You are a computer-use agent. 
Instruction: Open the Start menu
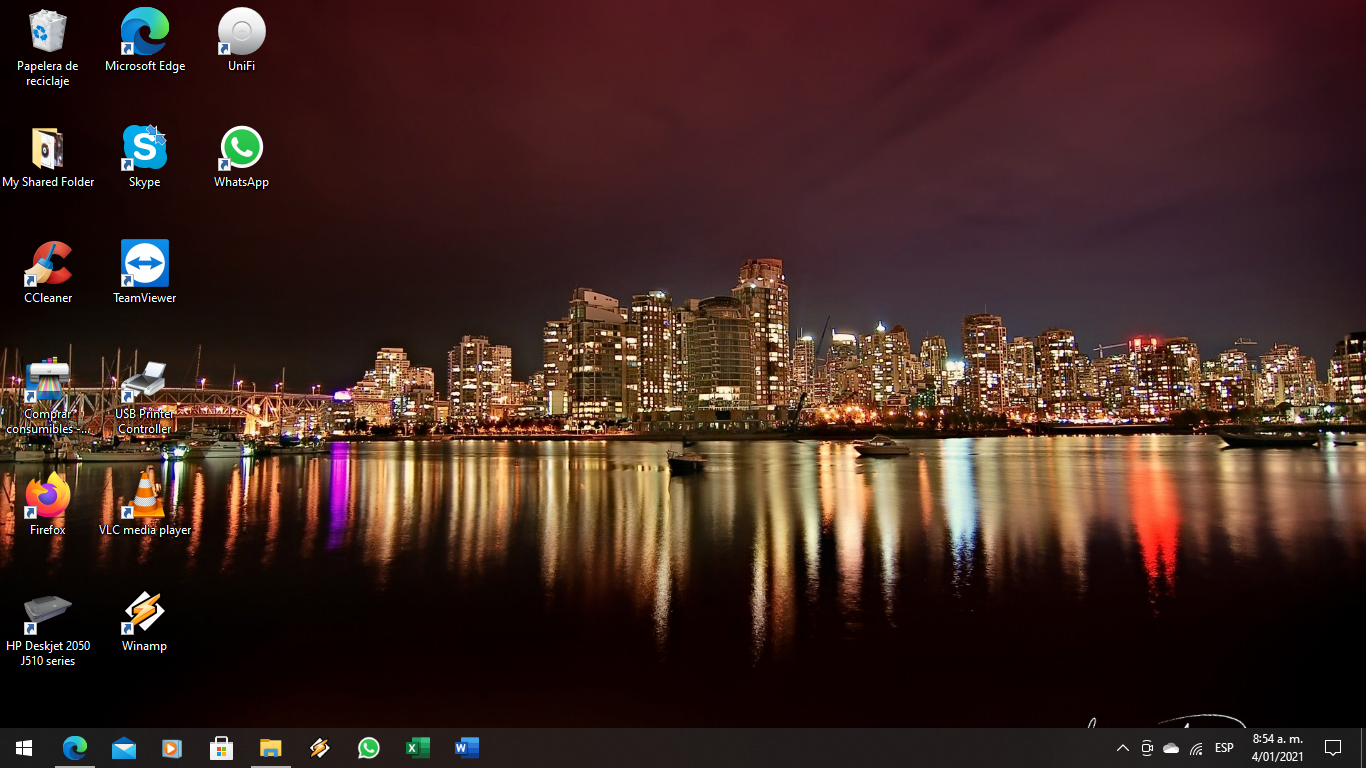23,747
